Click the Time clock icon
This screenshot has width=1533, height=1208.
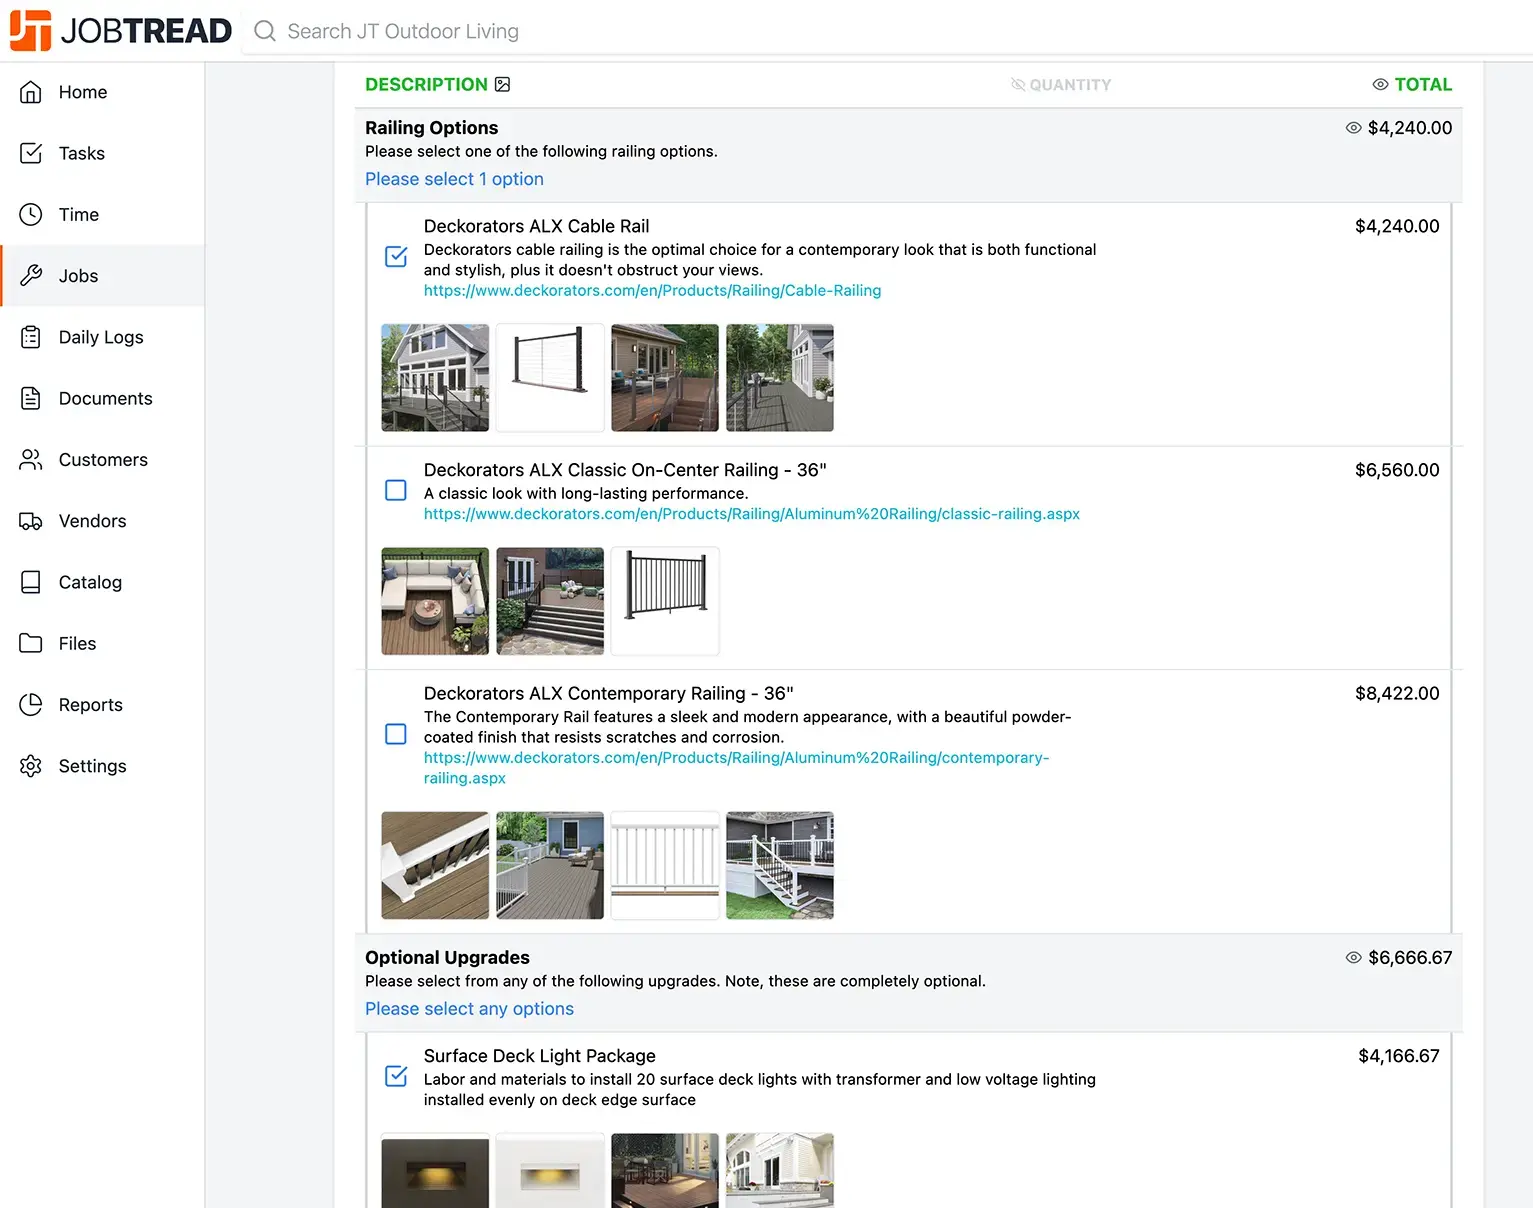tap(31, 215)
